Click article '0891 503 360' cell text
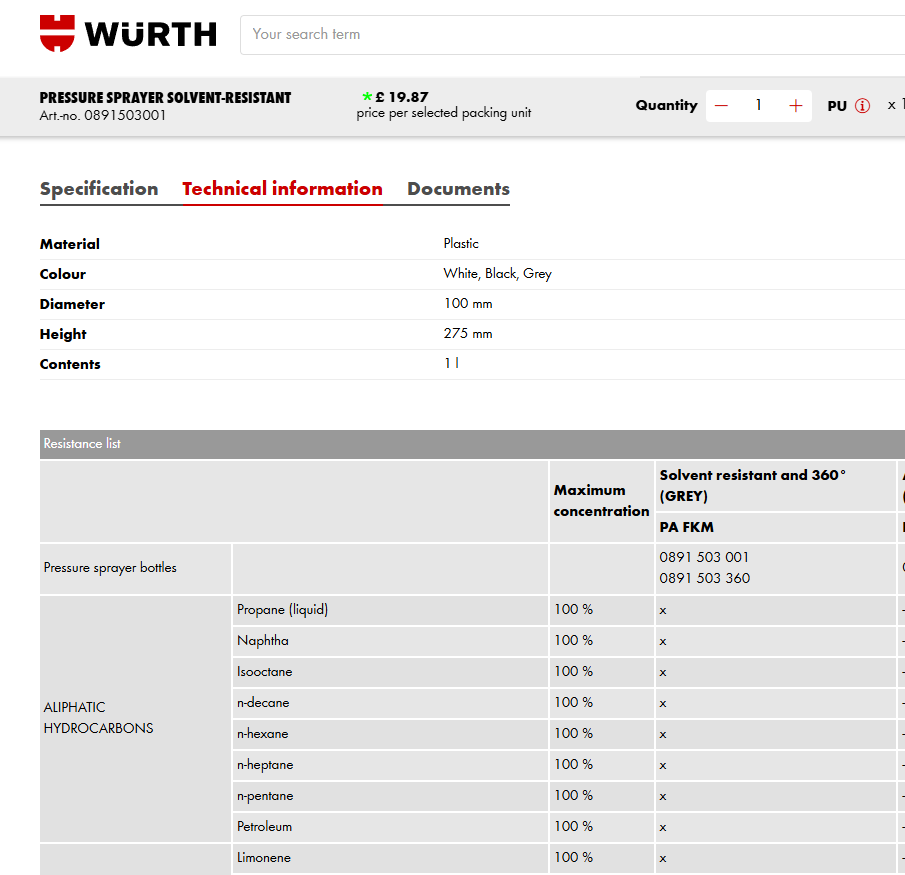Screen dimensions: 905x875 [x=704, y=578]
